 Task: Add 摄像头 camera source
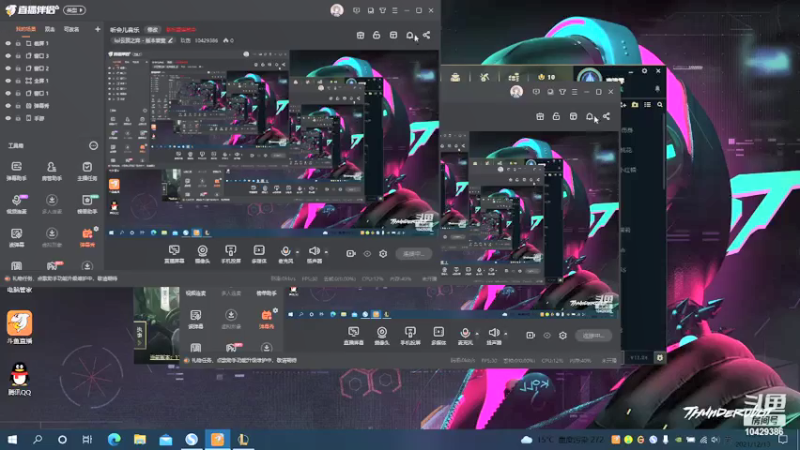[203, 254]
